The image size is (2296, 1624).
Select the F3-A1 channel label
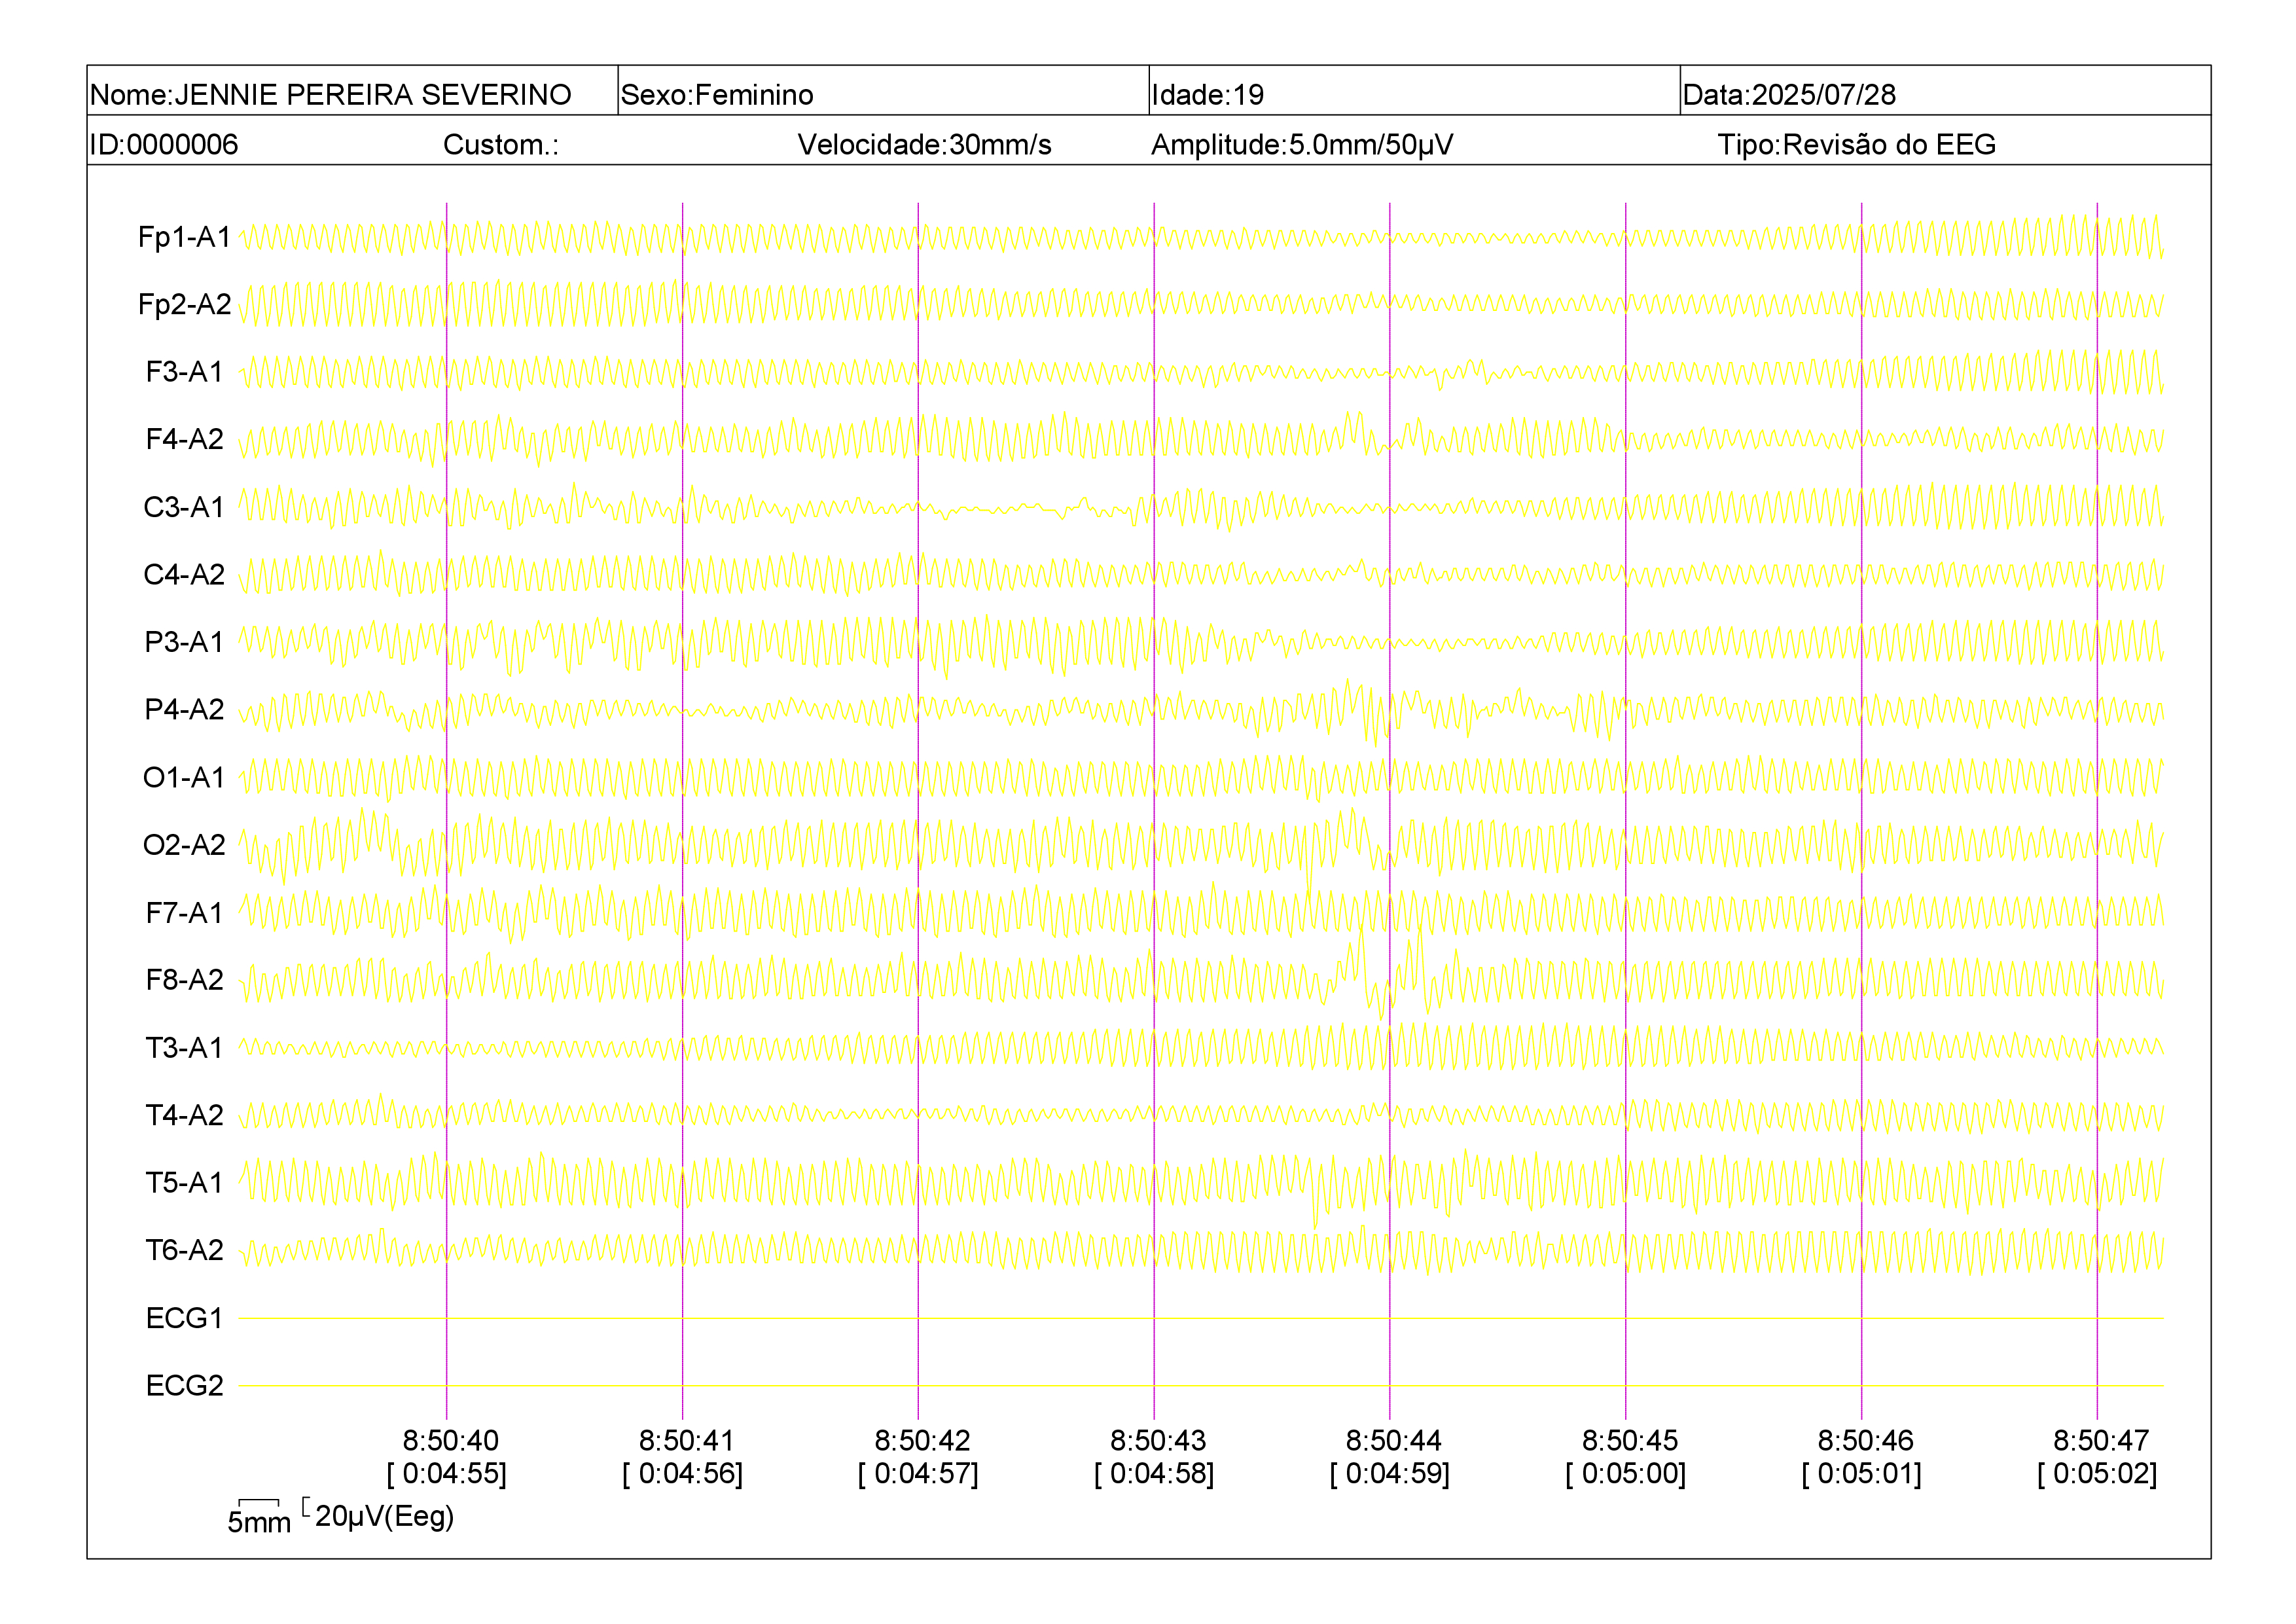coord(185,372)
